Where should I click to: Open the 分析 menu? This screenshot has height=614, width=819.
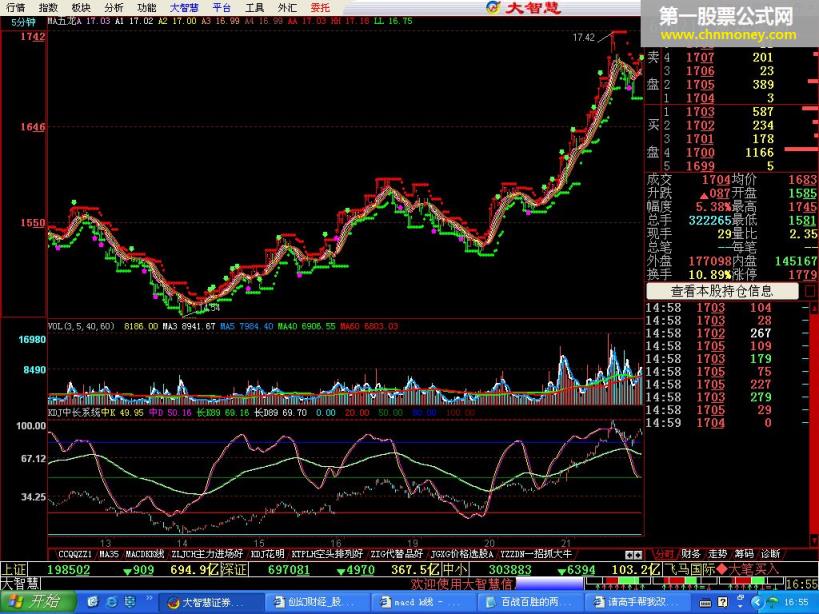[114, 7]
